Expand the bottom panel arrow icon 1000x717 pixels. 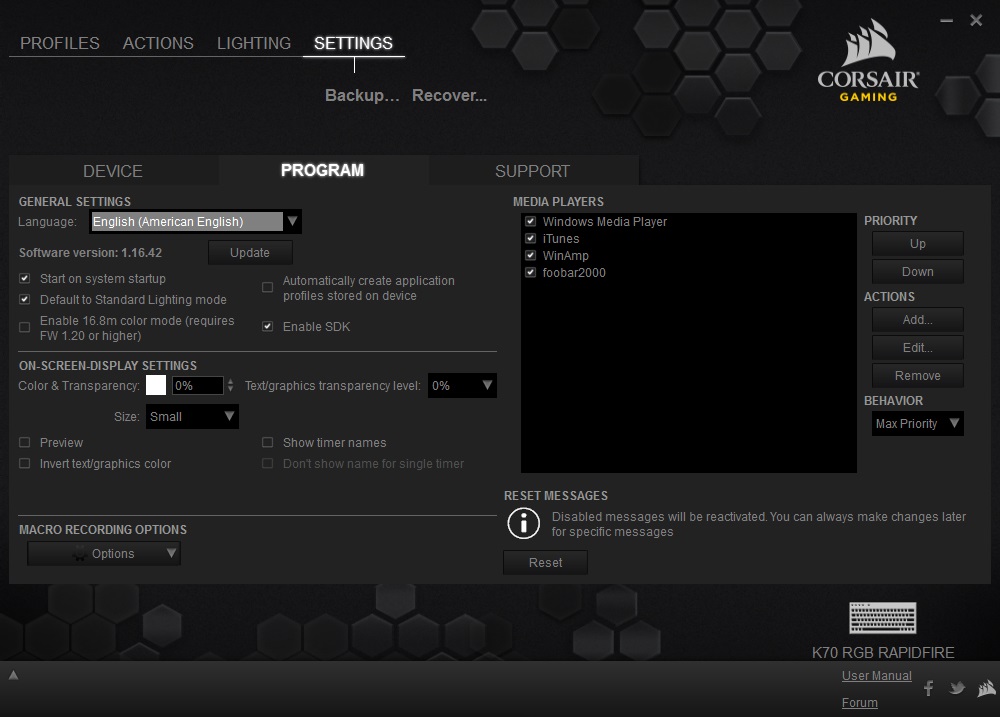click(x=13, y=675)
